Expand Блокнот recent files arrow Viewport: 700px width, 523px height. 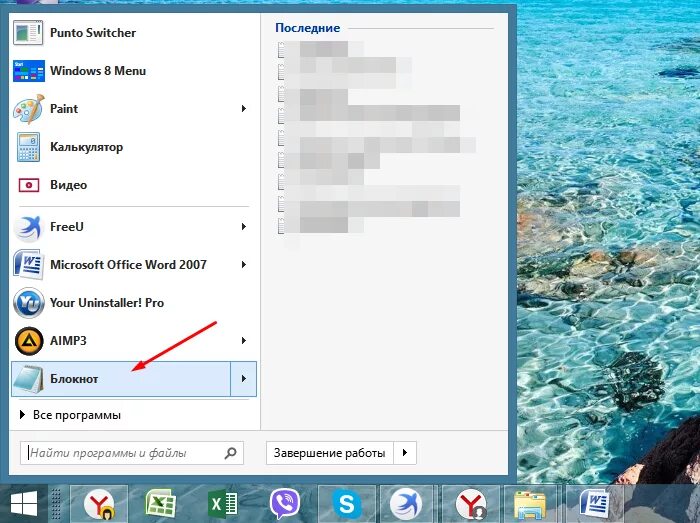244,379
